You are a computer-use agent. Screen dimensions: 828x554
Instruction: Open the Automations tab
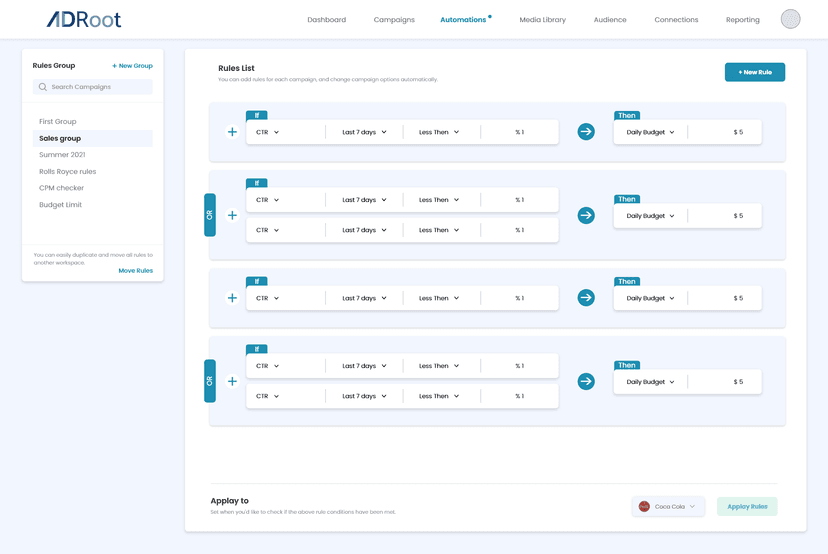pyautogui.click(x=463, y=20)
